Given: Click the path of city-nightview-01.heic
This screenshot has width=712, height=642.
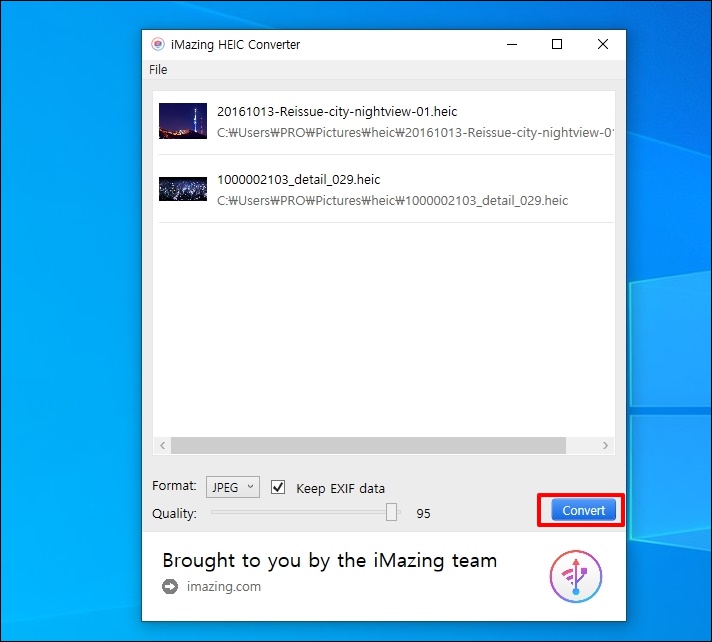Looking at the screenshot, I should click(415, 133).
